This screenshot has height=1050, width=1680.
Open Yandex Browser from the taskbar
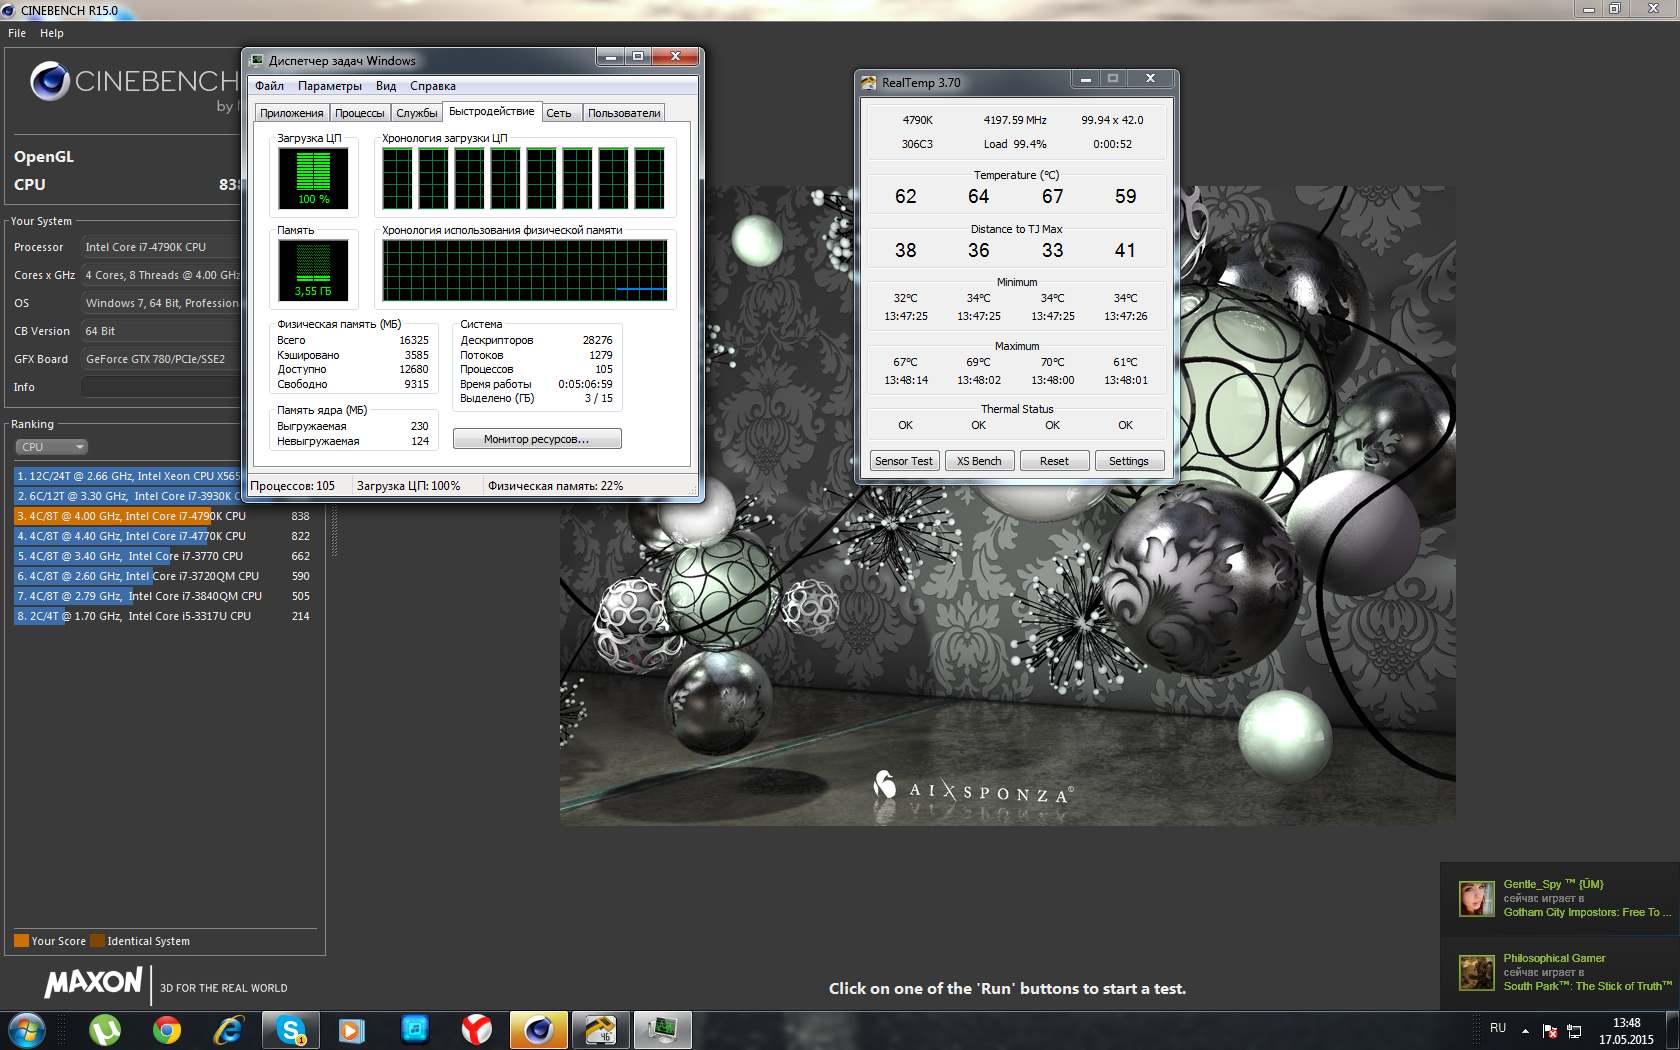(x=476, y=1029)
